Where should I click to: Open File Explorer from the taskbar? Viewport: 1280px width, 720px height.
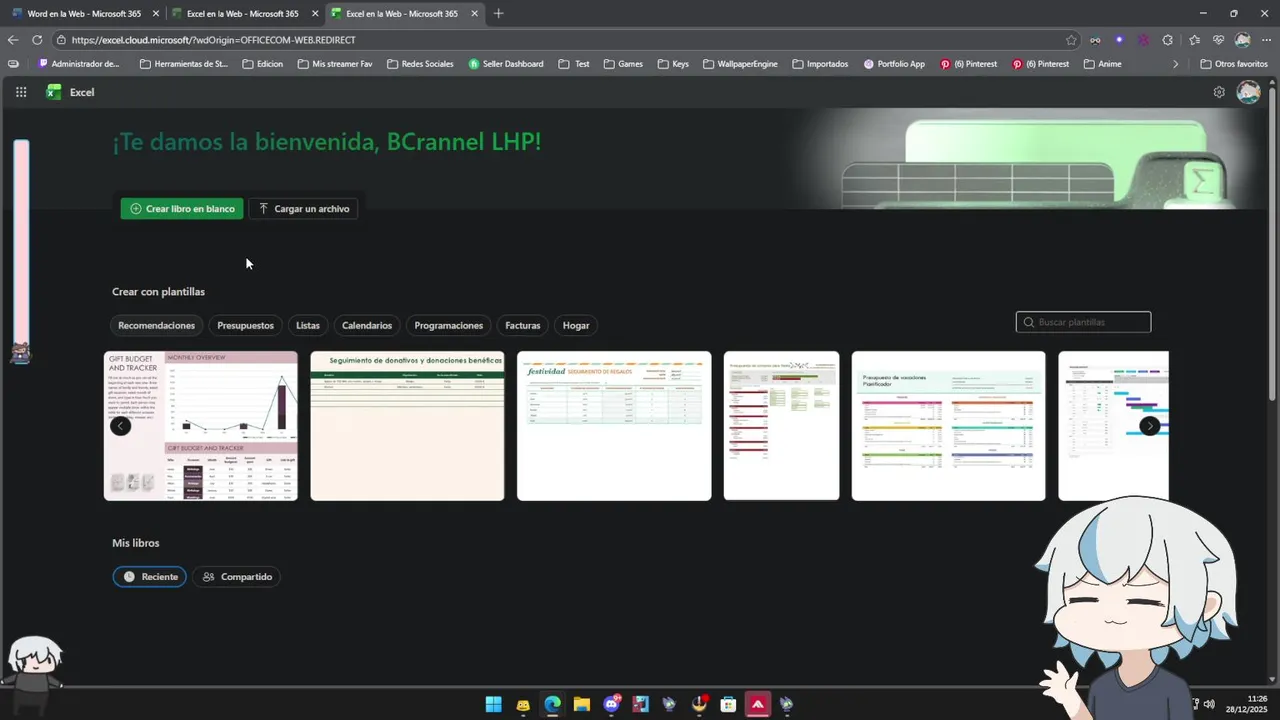coord(582,704)
